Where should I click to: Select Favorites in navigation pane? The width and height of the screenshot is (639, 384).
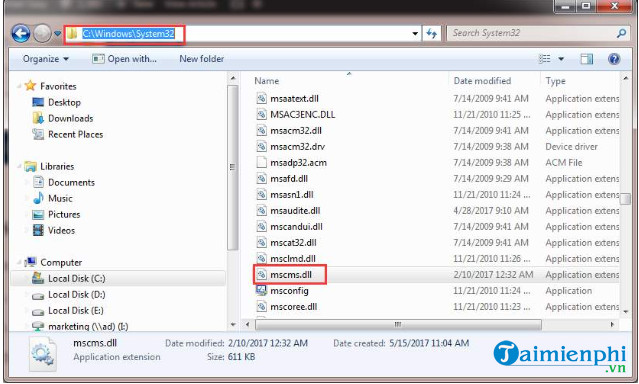click(x=58, y=86)
